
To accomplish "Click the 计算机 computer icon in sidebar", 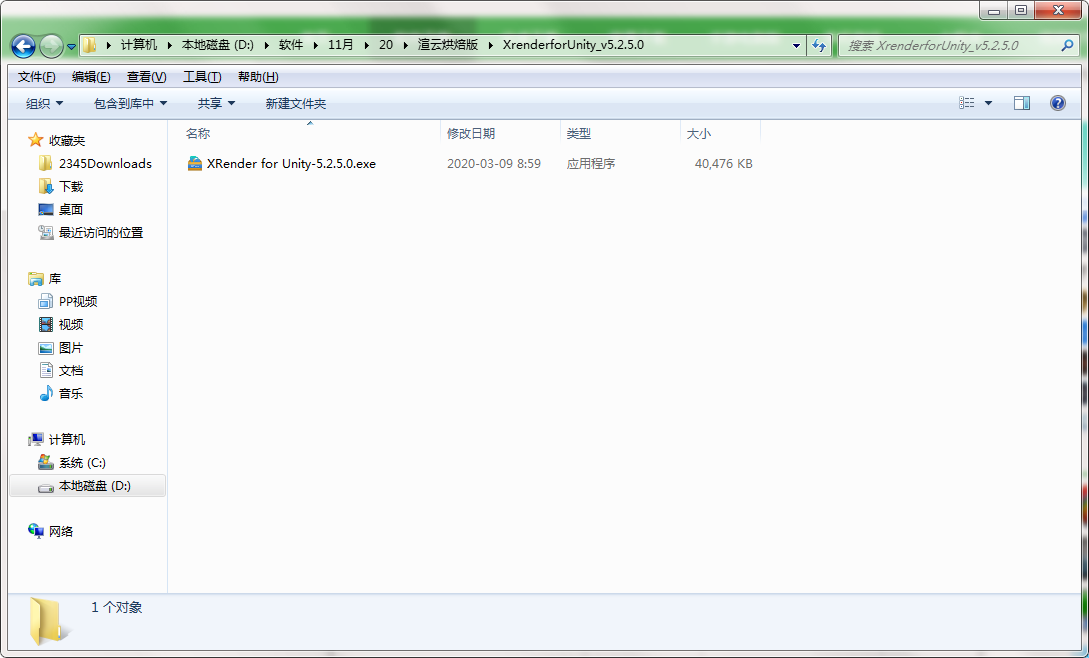I will (x=35, y=439).
